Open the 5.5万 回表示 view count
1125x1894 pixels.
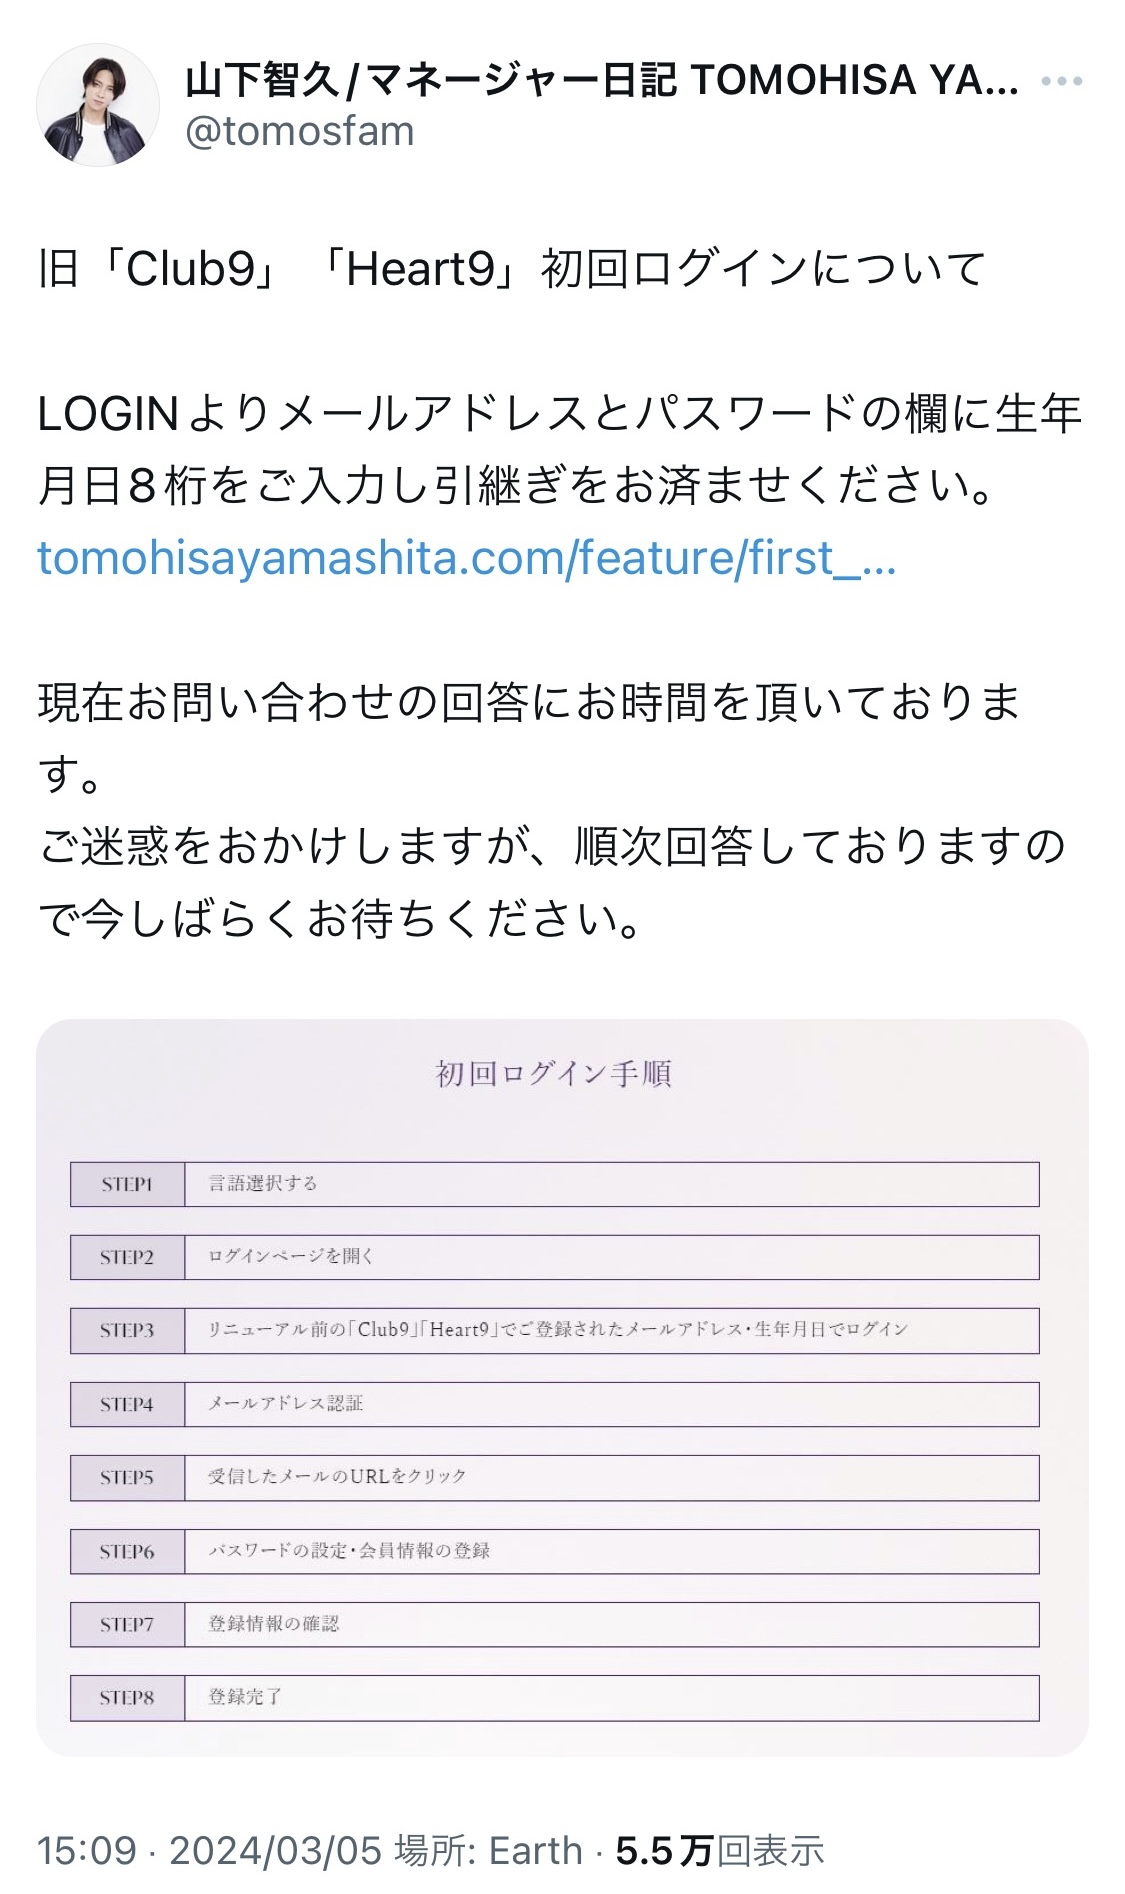tap(720, 1851)
